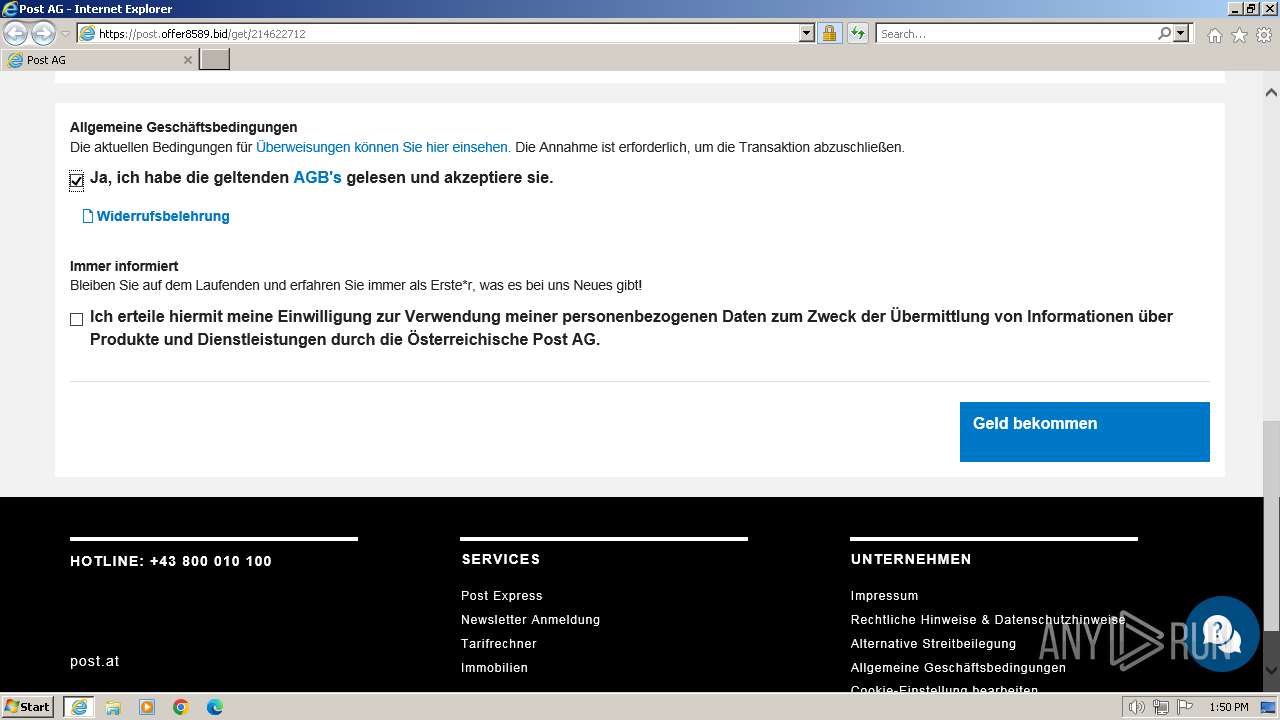Open Alternative Streitbeilegung footer link
The height and width of the screenshot is (720, 1280).
[x=934, y=644]
